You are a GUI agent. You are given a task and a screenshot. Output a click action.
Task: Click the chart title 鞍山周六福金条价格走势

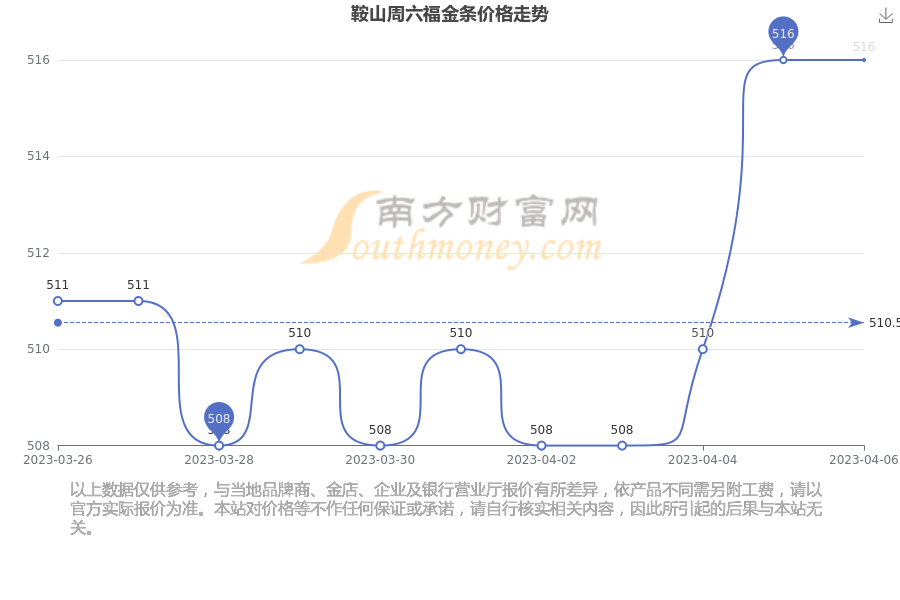click(x=449, y=14)
